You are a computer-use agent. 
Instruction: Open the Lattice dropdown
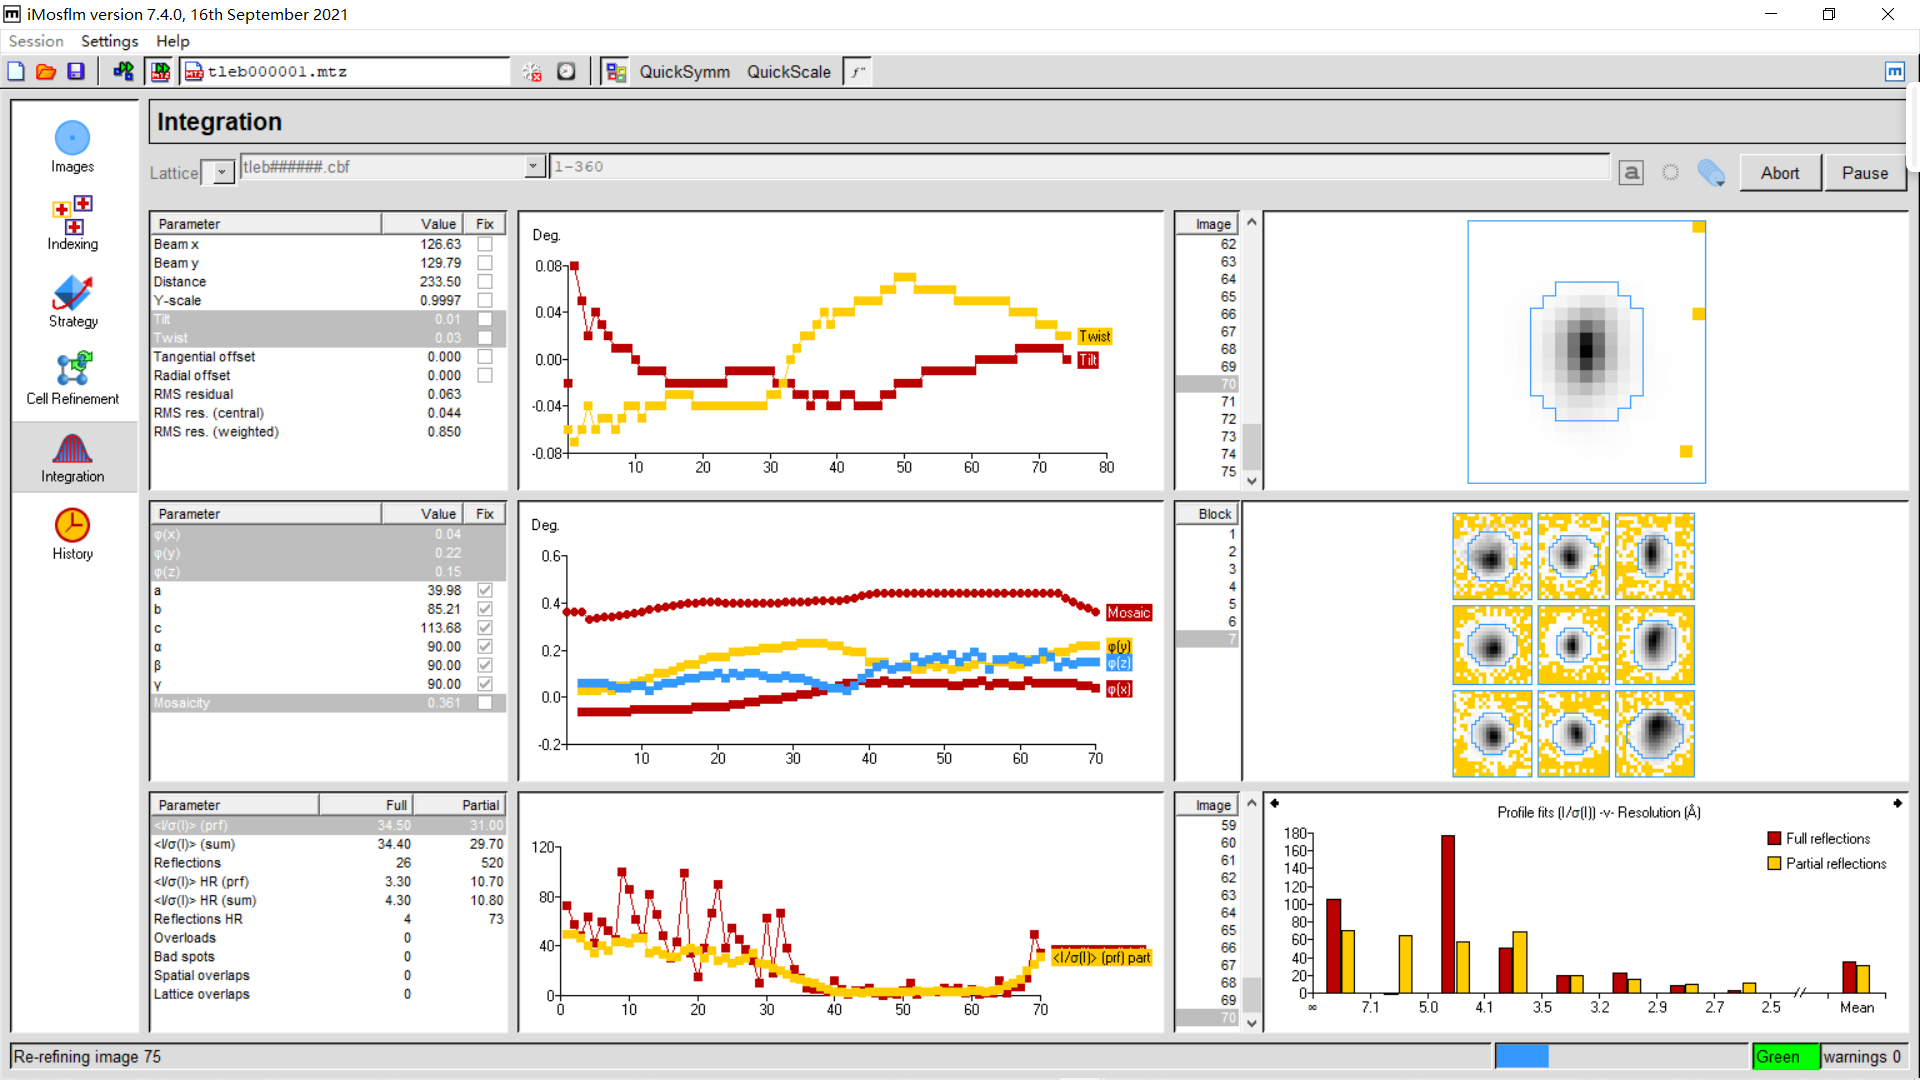[x=222, y=172]
